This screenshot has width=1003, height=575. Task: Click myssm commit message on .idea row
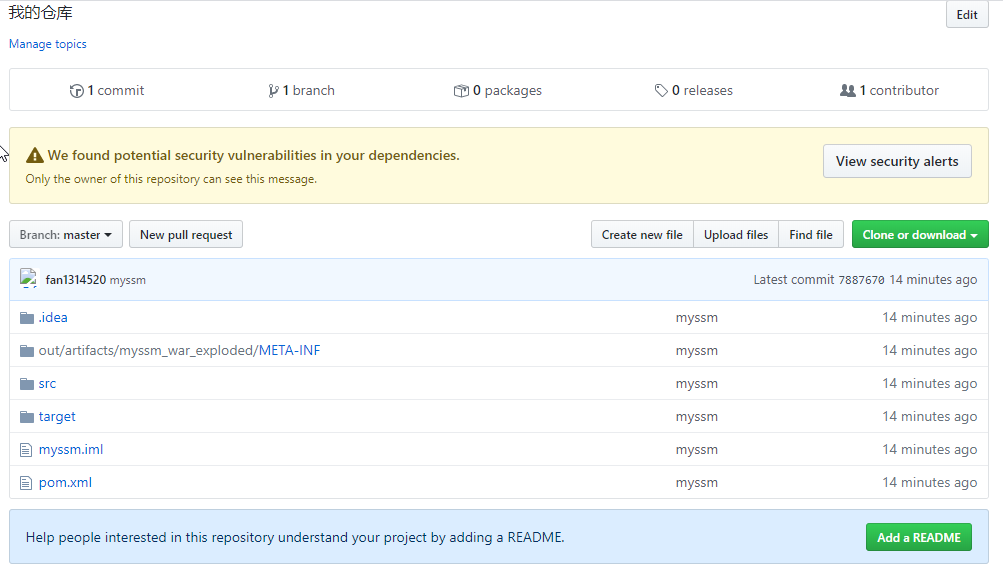pyautogui.click(x=697, y=318)
